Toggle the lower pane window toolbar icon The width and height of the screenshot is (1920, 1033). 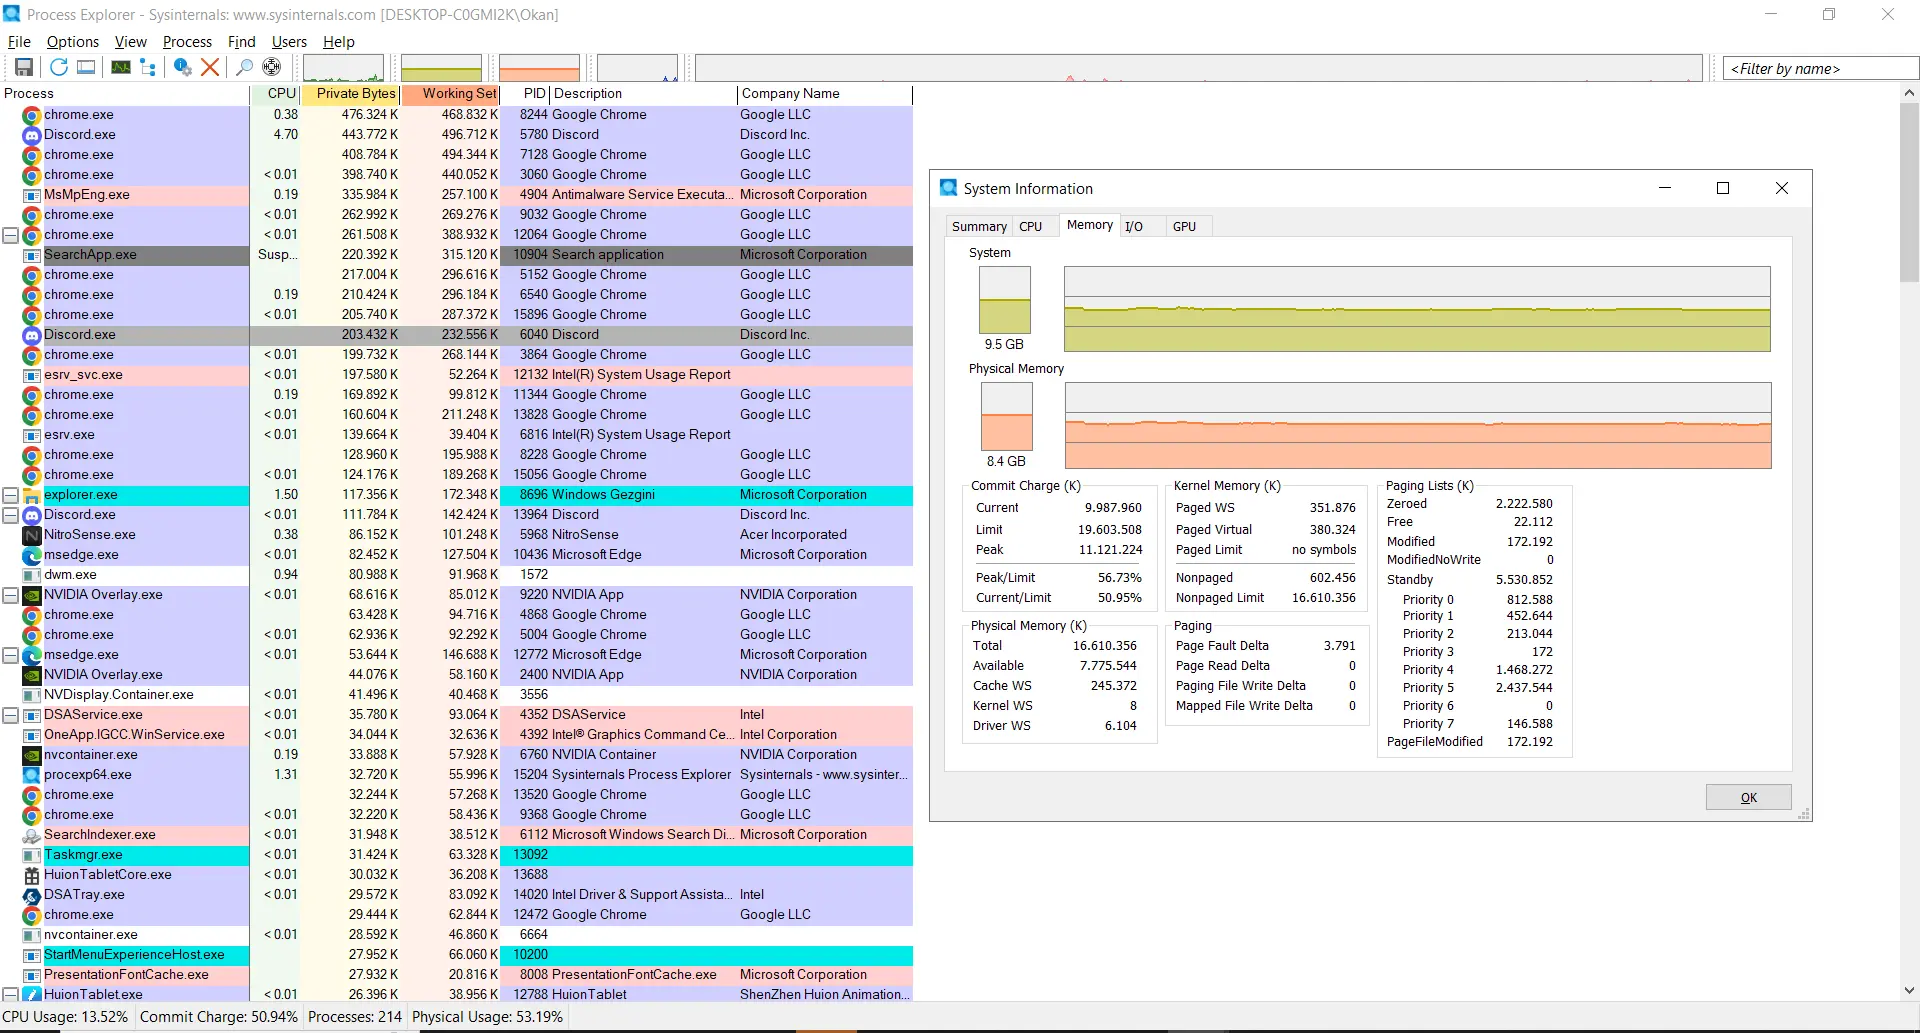click(x=87, y=67)
